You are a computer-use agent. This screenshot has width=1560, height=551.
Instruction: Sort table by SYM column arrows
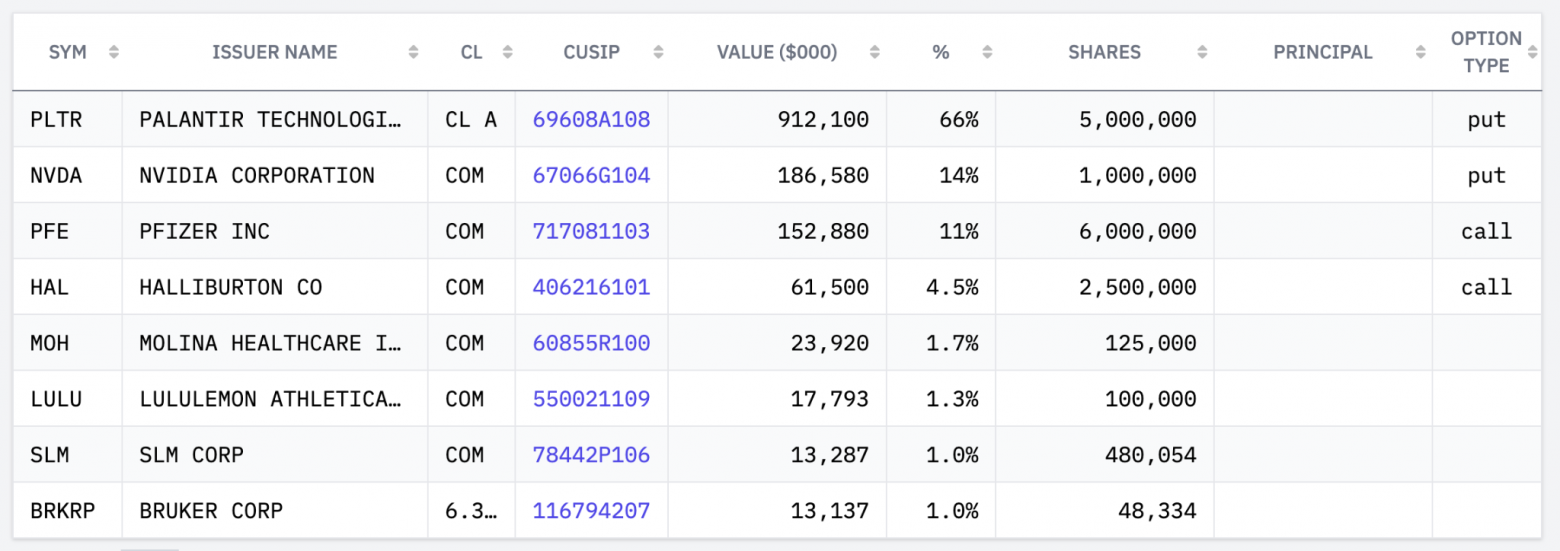point(113,52)
